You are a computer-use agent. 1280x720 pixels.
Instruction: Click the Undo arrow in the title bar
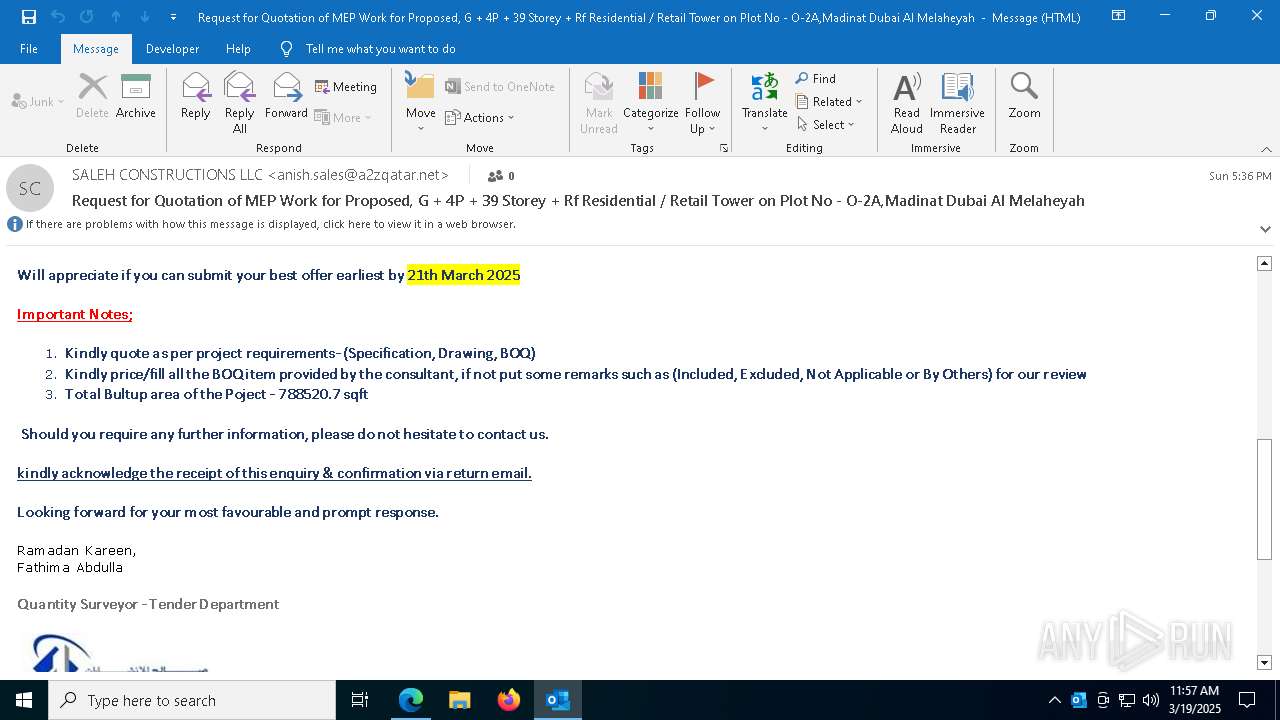(x=57, y=17)
